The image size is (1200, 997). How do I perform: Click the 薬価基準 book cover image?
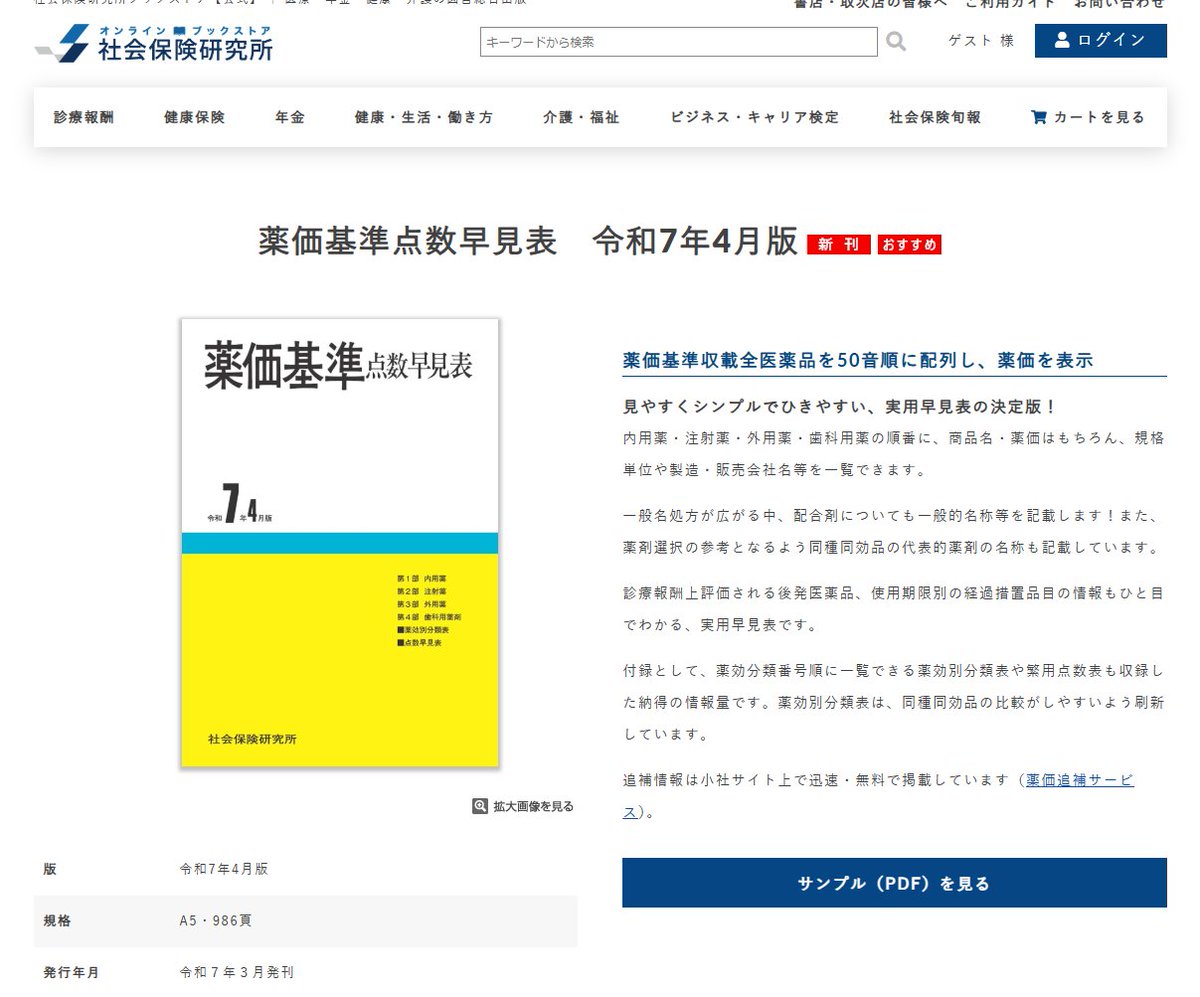pyautogui.click(x=340, y=543)
